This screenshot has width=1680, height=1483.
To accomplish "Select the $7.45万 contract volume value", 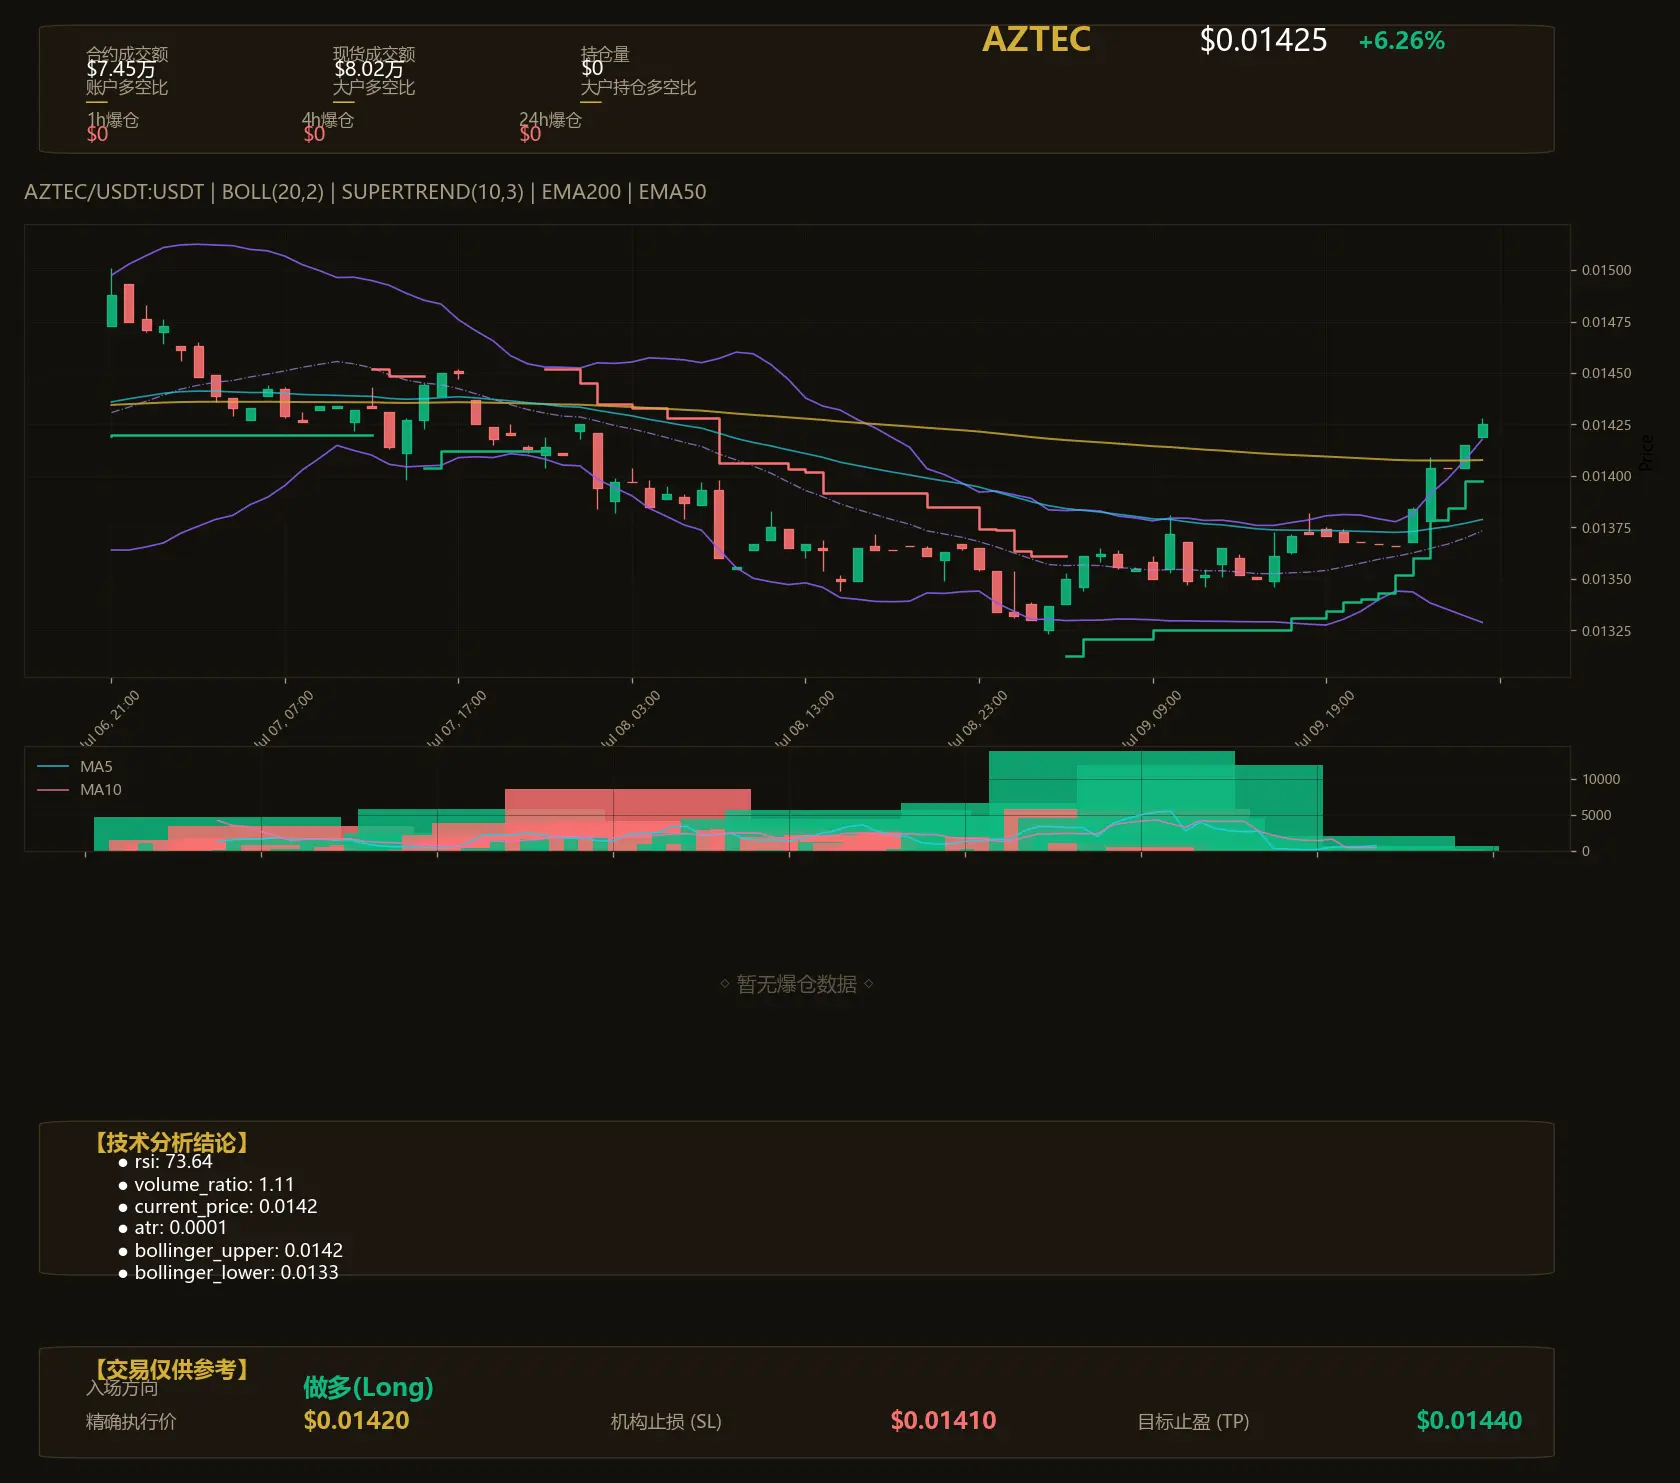I will point(120,69).
